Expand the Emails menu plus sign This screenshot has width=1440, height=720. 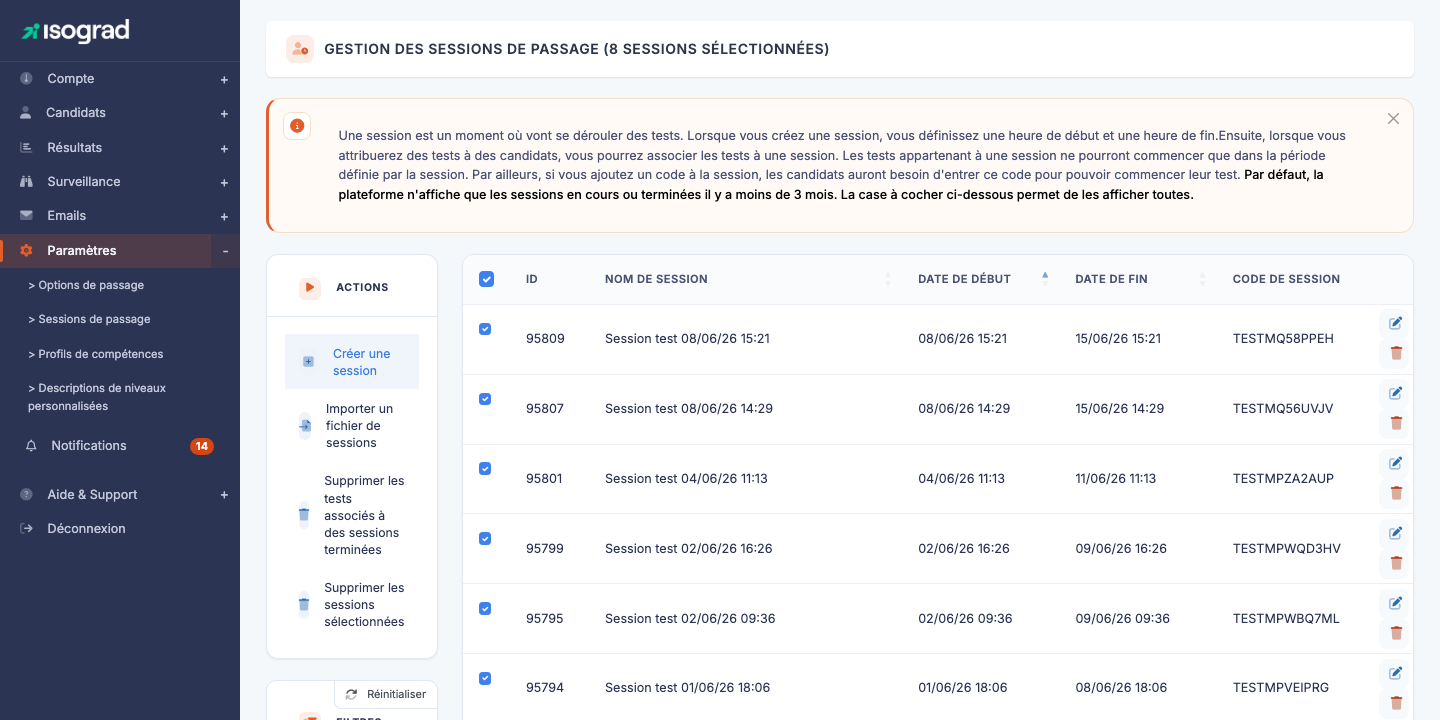point(224,217)
